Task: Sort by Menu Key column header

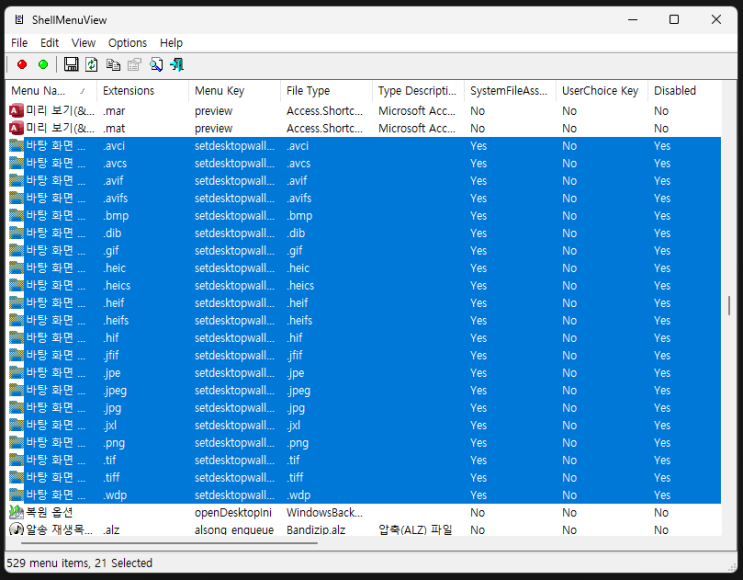Action: (x=234, y=91)
